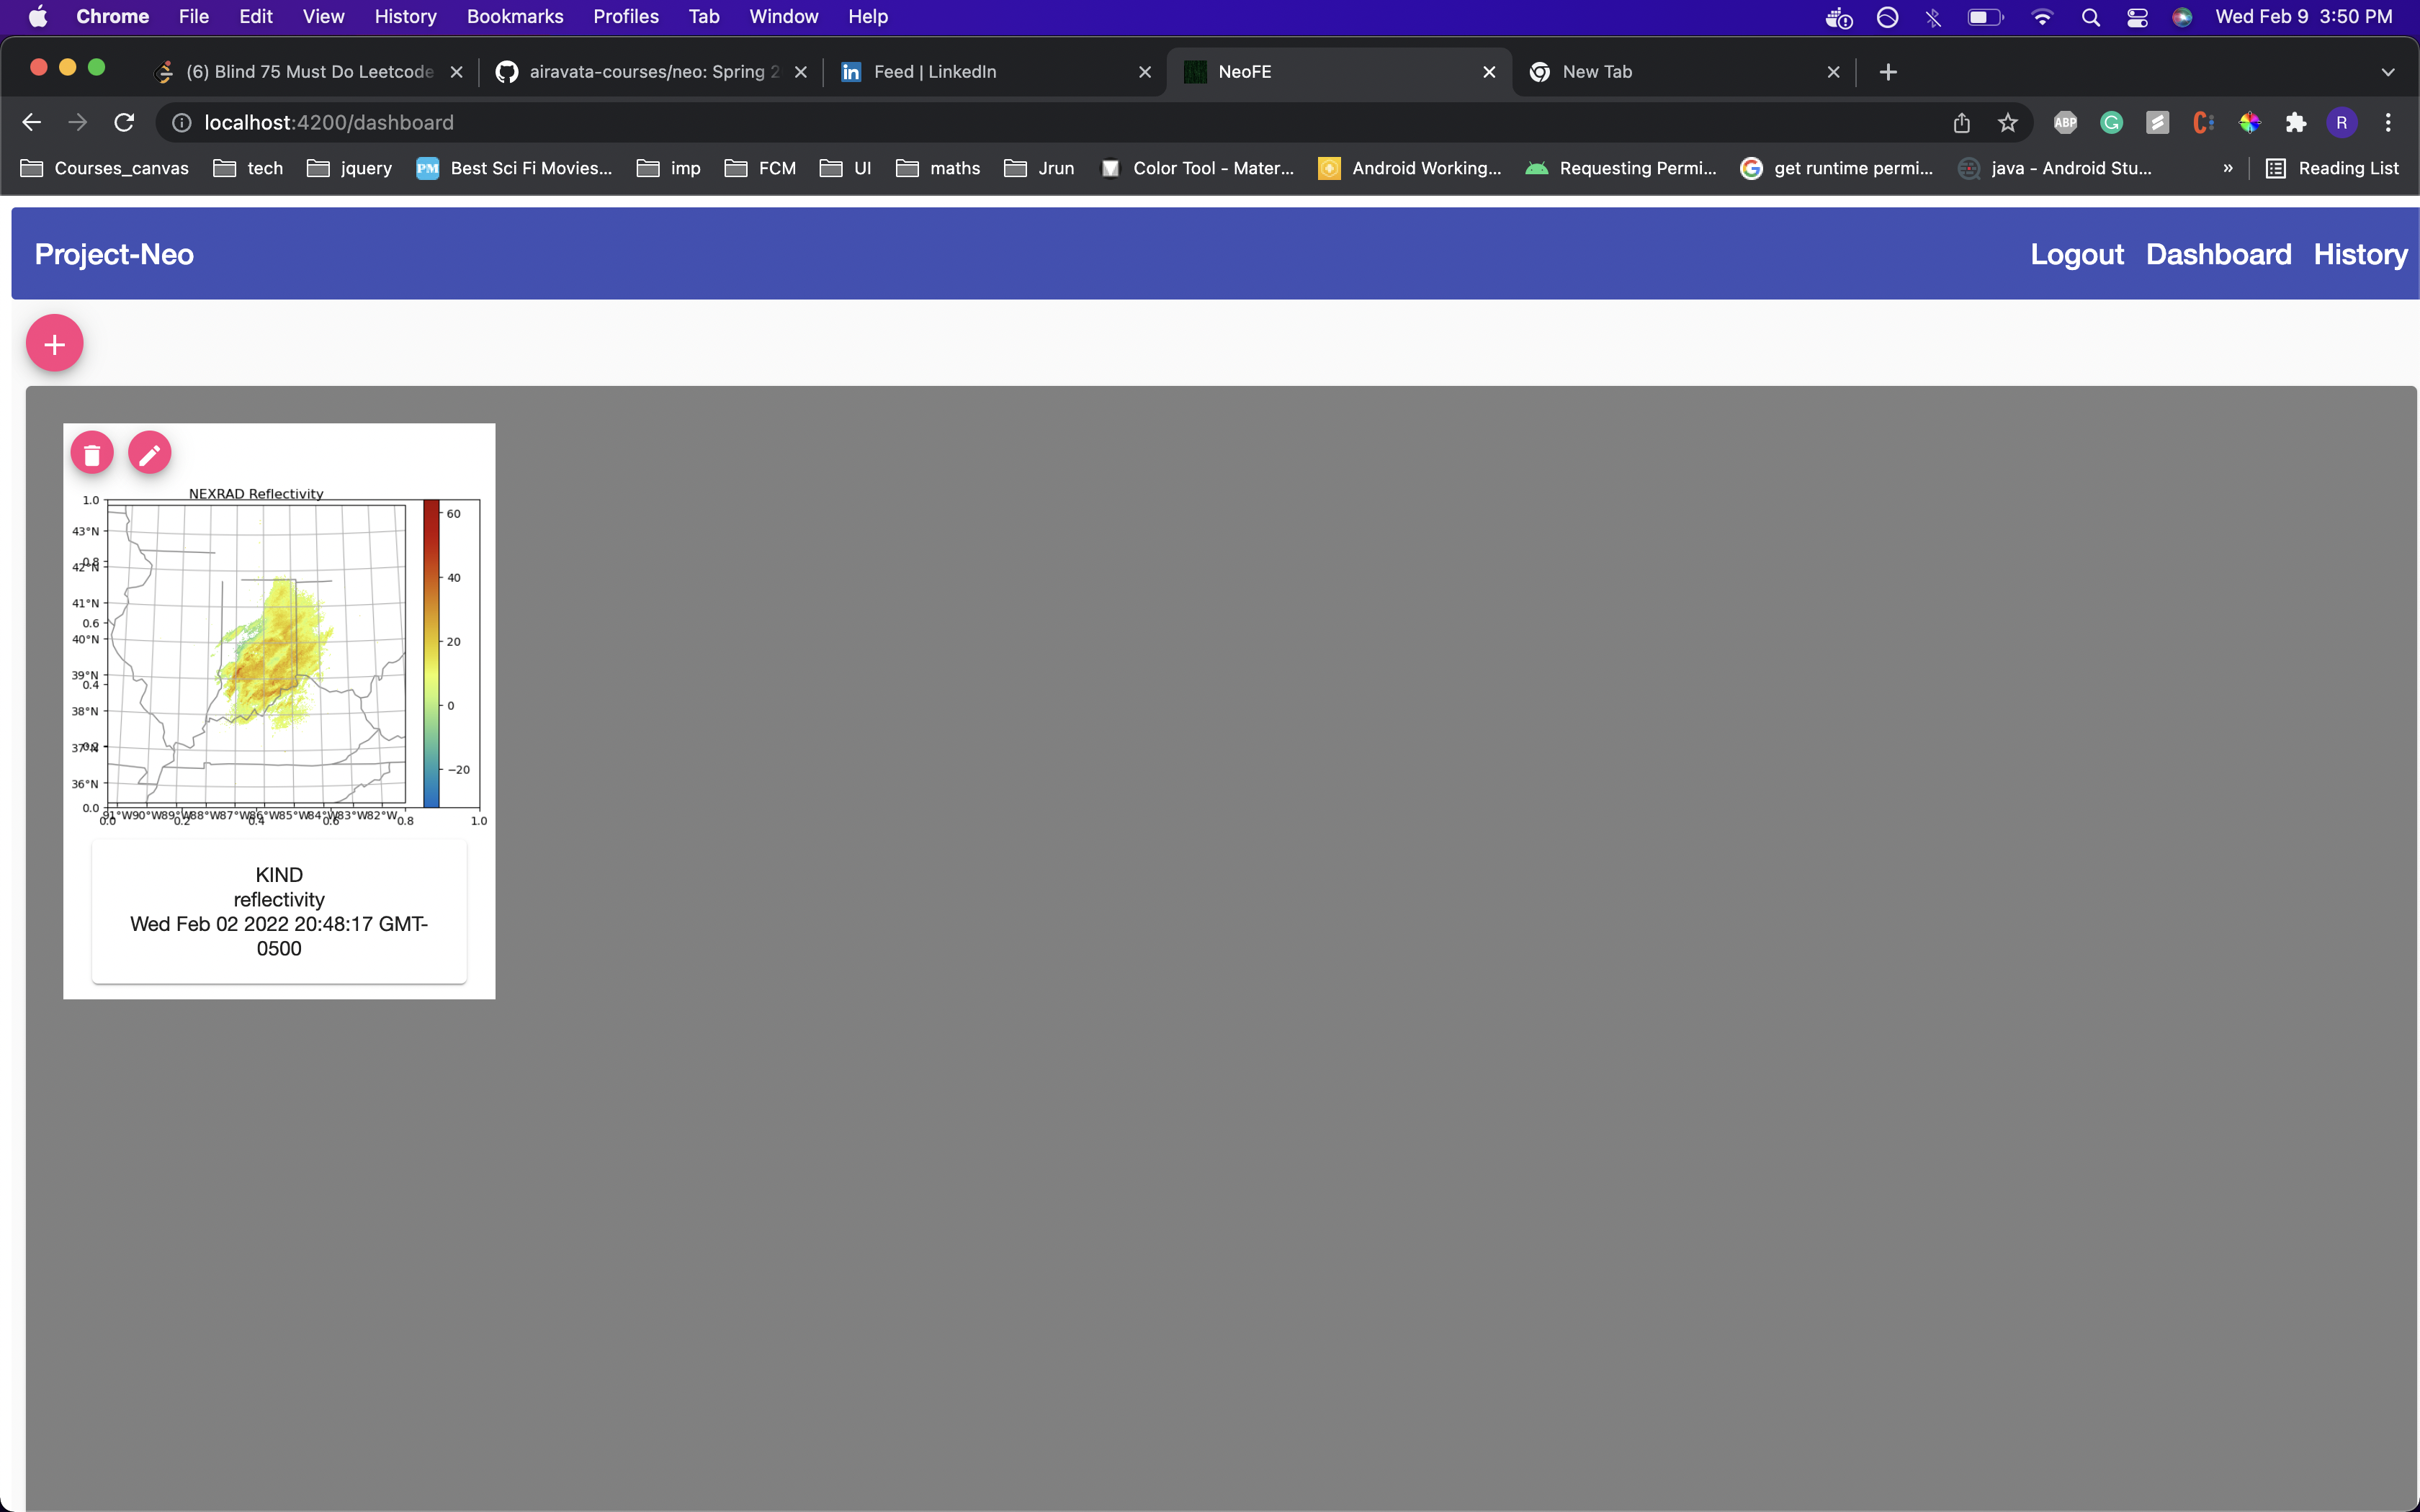
Task: Reload the dashboard page
Action: click(x=124, y=122)
